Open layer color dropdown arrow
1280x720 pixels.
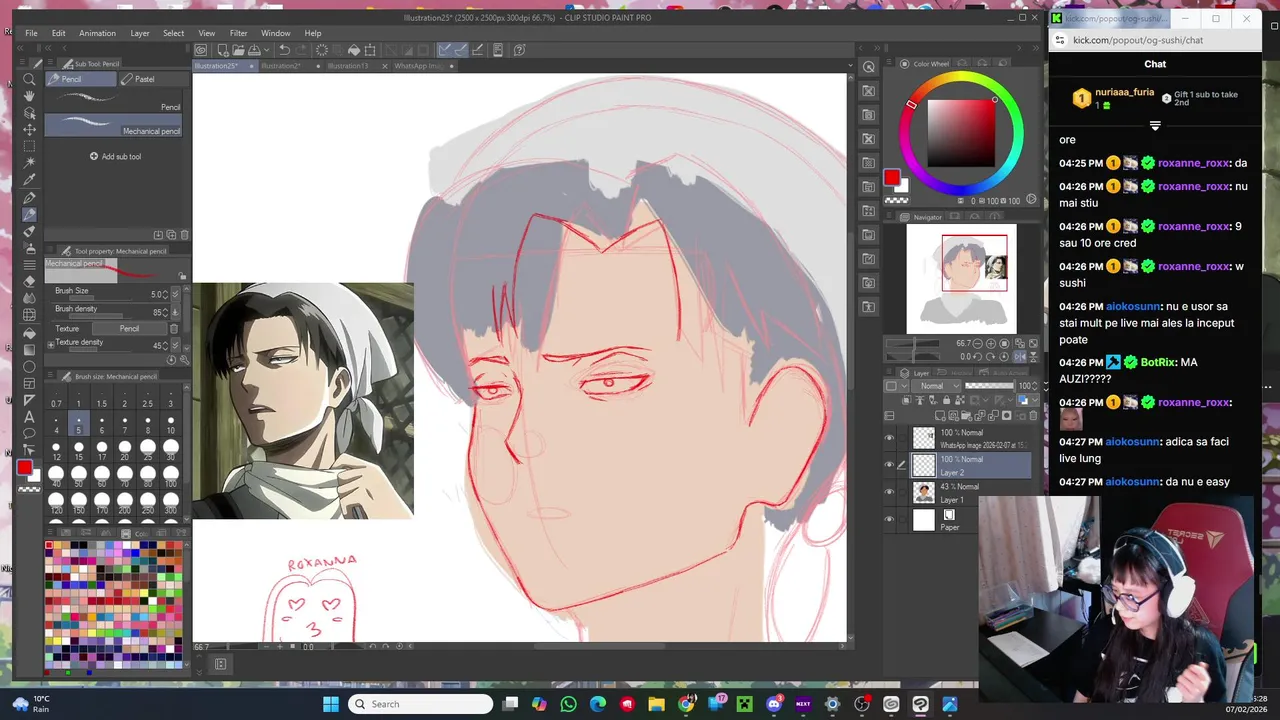pos(1036,401)
